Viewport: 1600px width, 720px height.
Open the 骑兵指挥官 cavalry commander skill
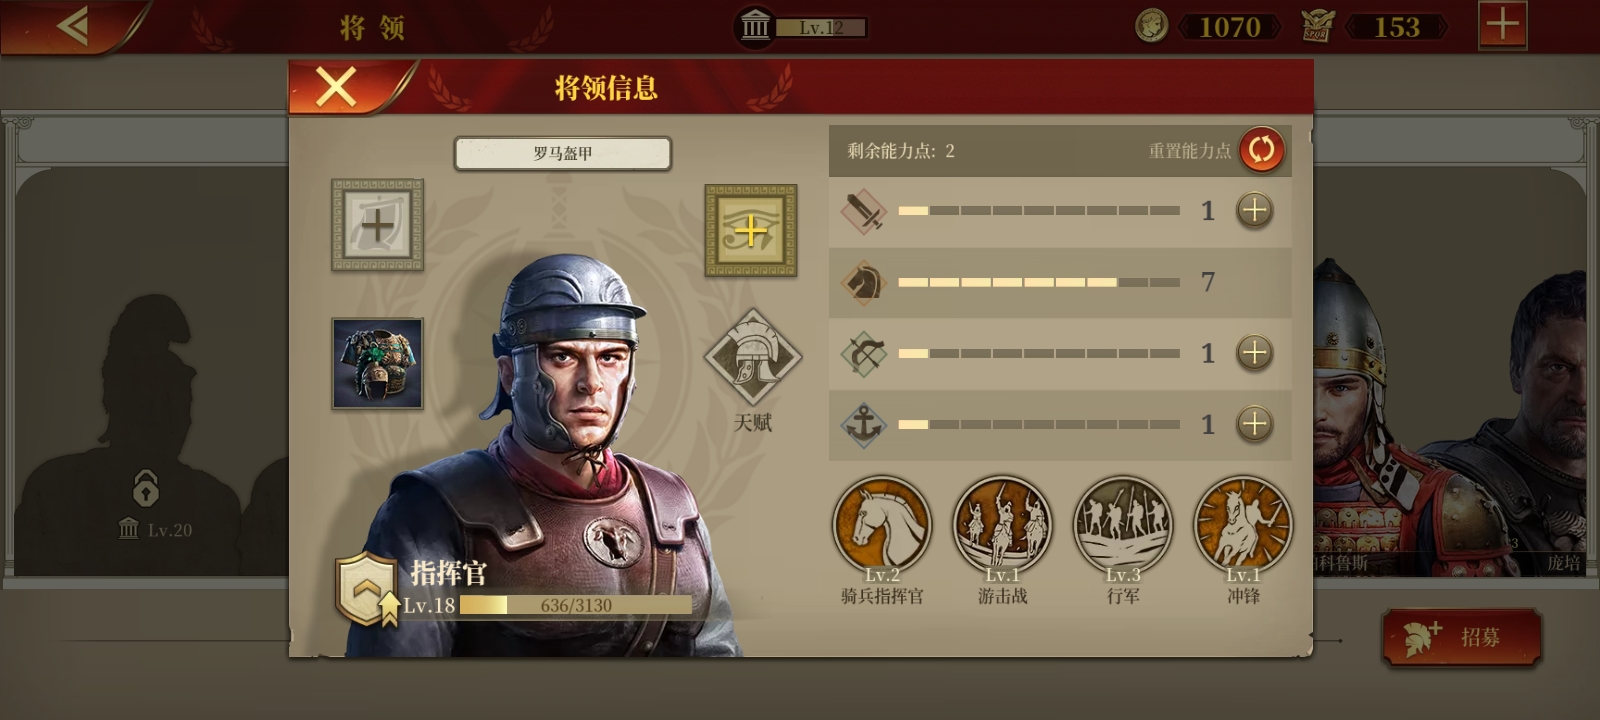[882, 525]
